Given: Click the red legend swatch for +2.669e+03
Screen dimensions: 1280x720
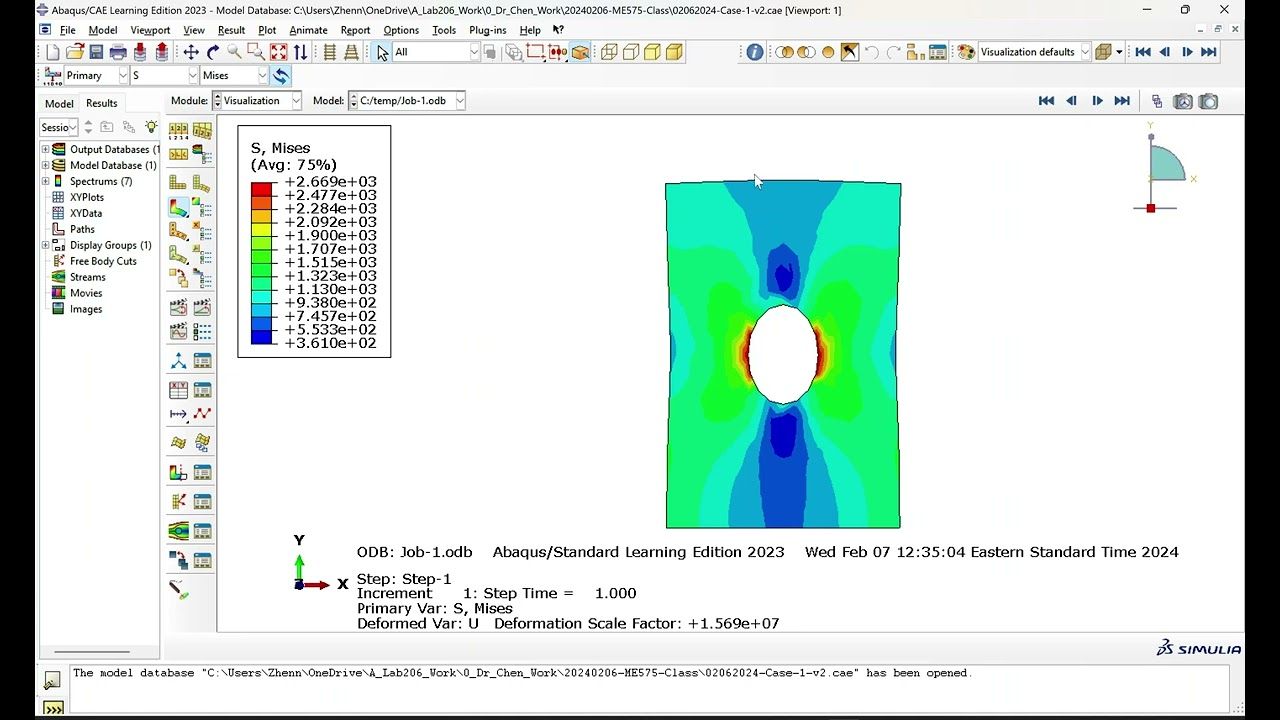Looking at the screenshot, I should tap(261, 188).
